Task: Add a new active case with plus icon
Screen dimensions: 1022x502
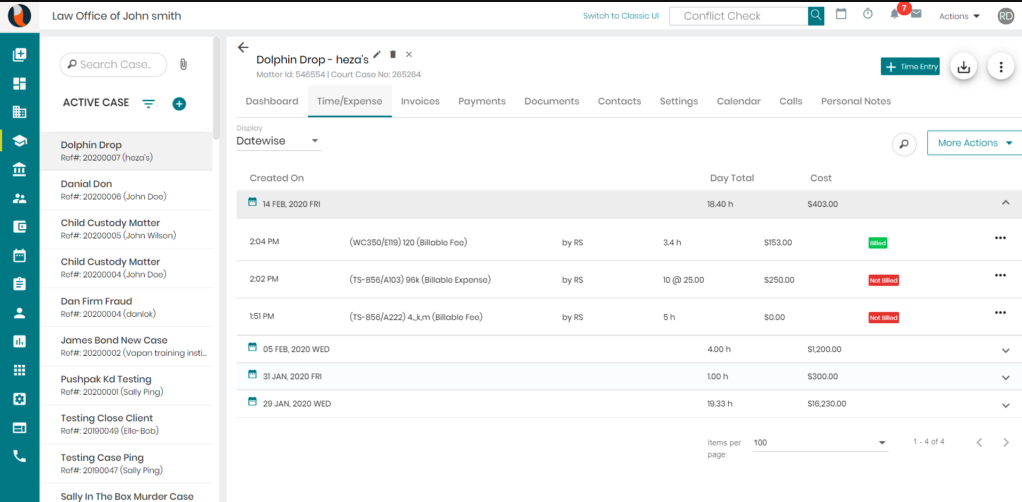Action: [179, 104]
